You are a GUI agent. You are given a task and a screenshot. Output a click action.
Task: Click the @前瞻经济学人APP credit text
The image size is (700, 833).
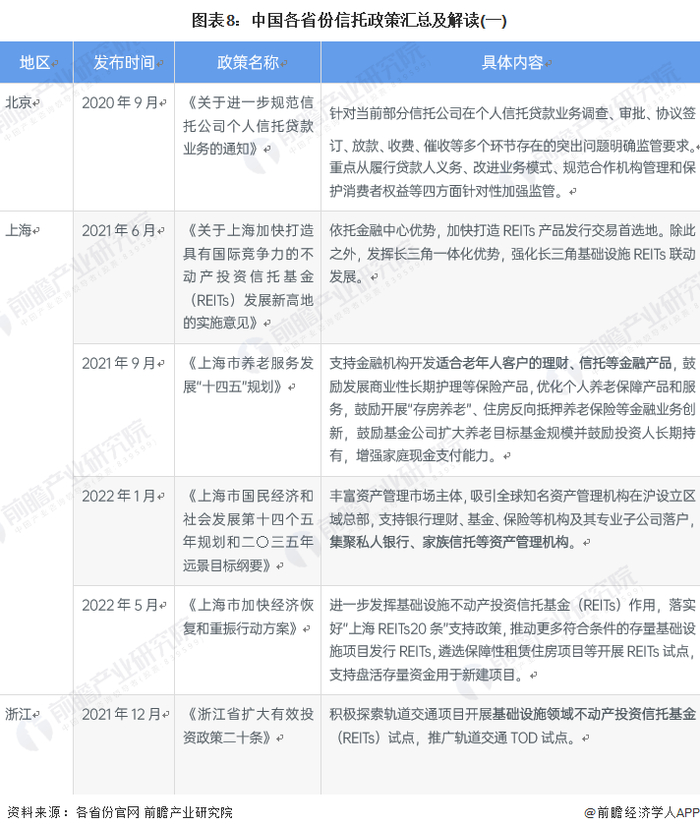tap(642, 812)
